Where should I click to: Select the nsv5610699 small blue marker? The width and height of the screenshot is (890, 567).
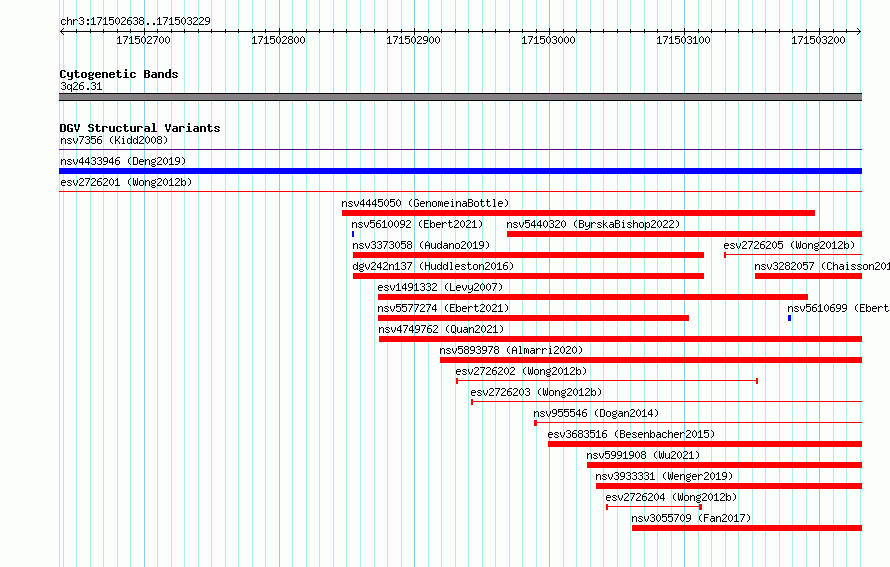[790, 318]
